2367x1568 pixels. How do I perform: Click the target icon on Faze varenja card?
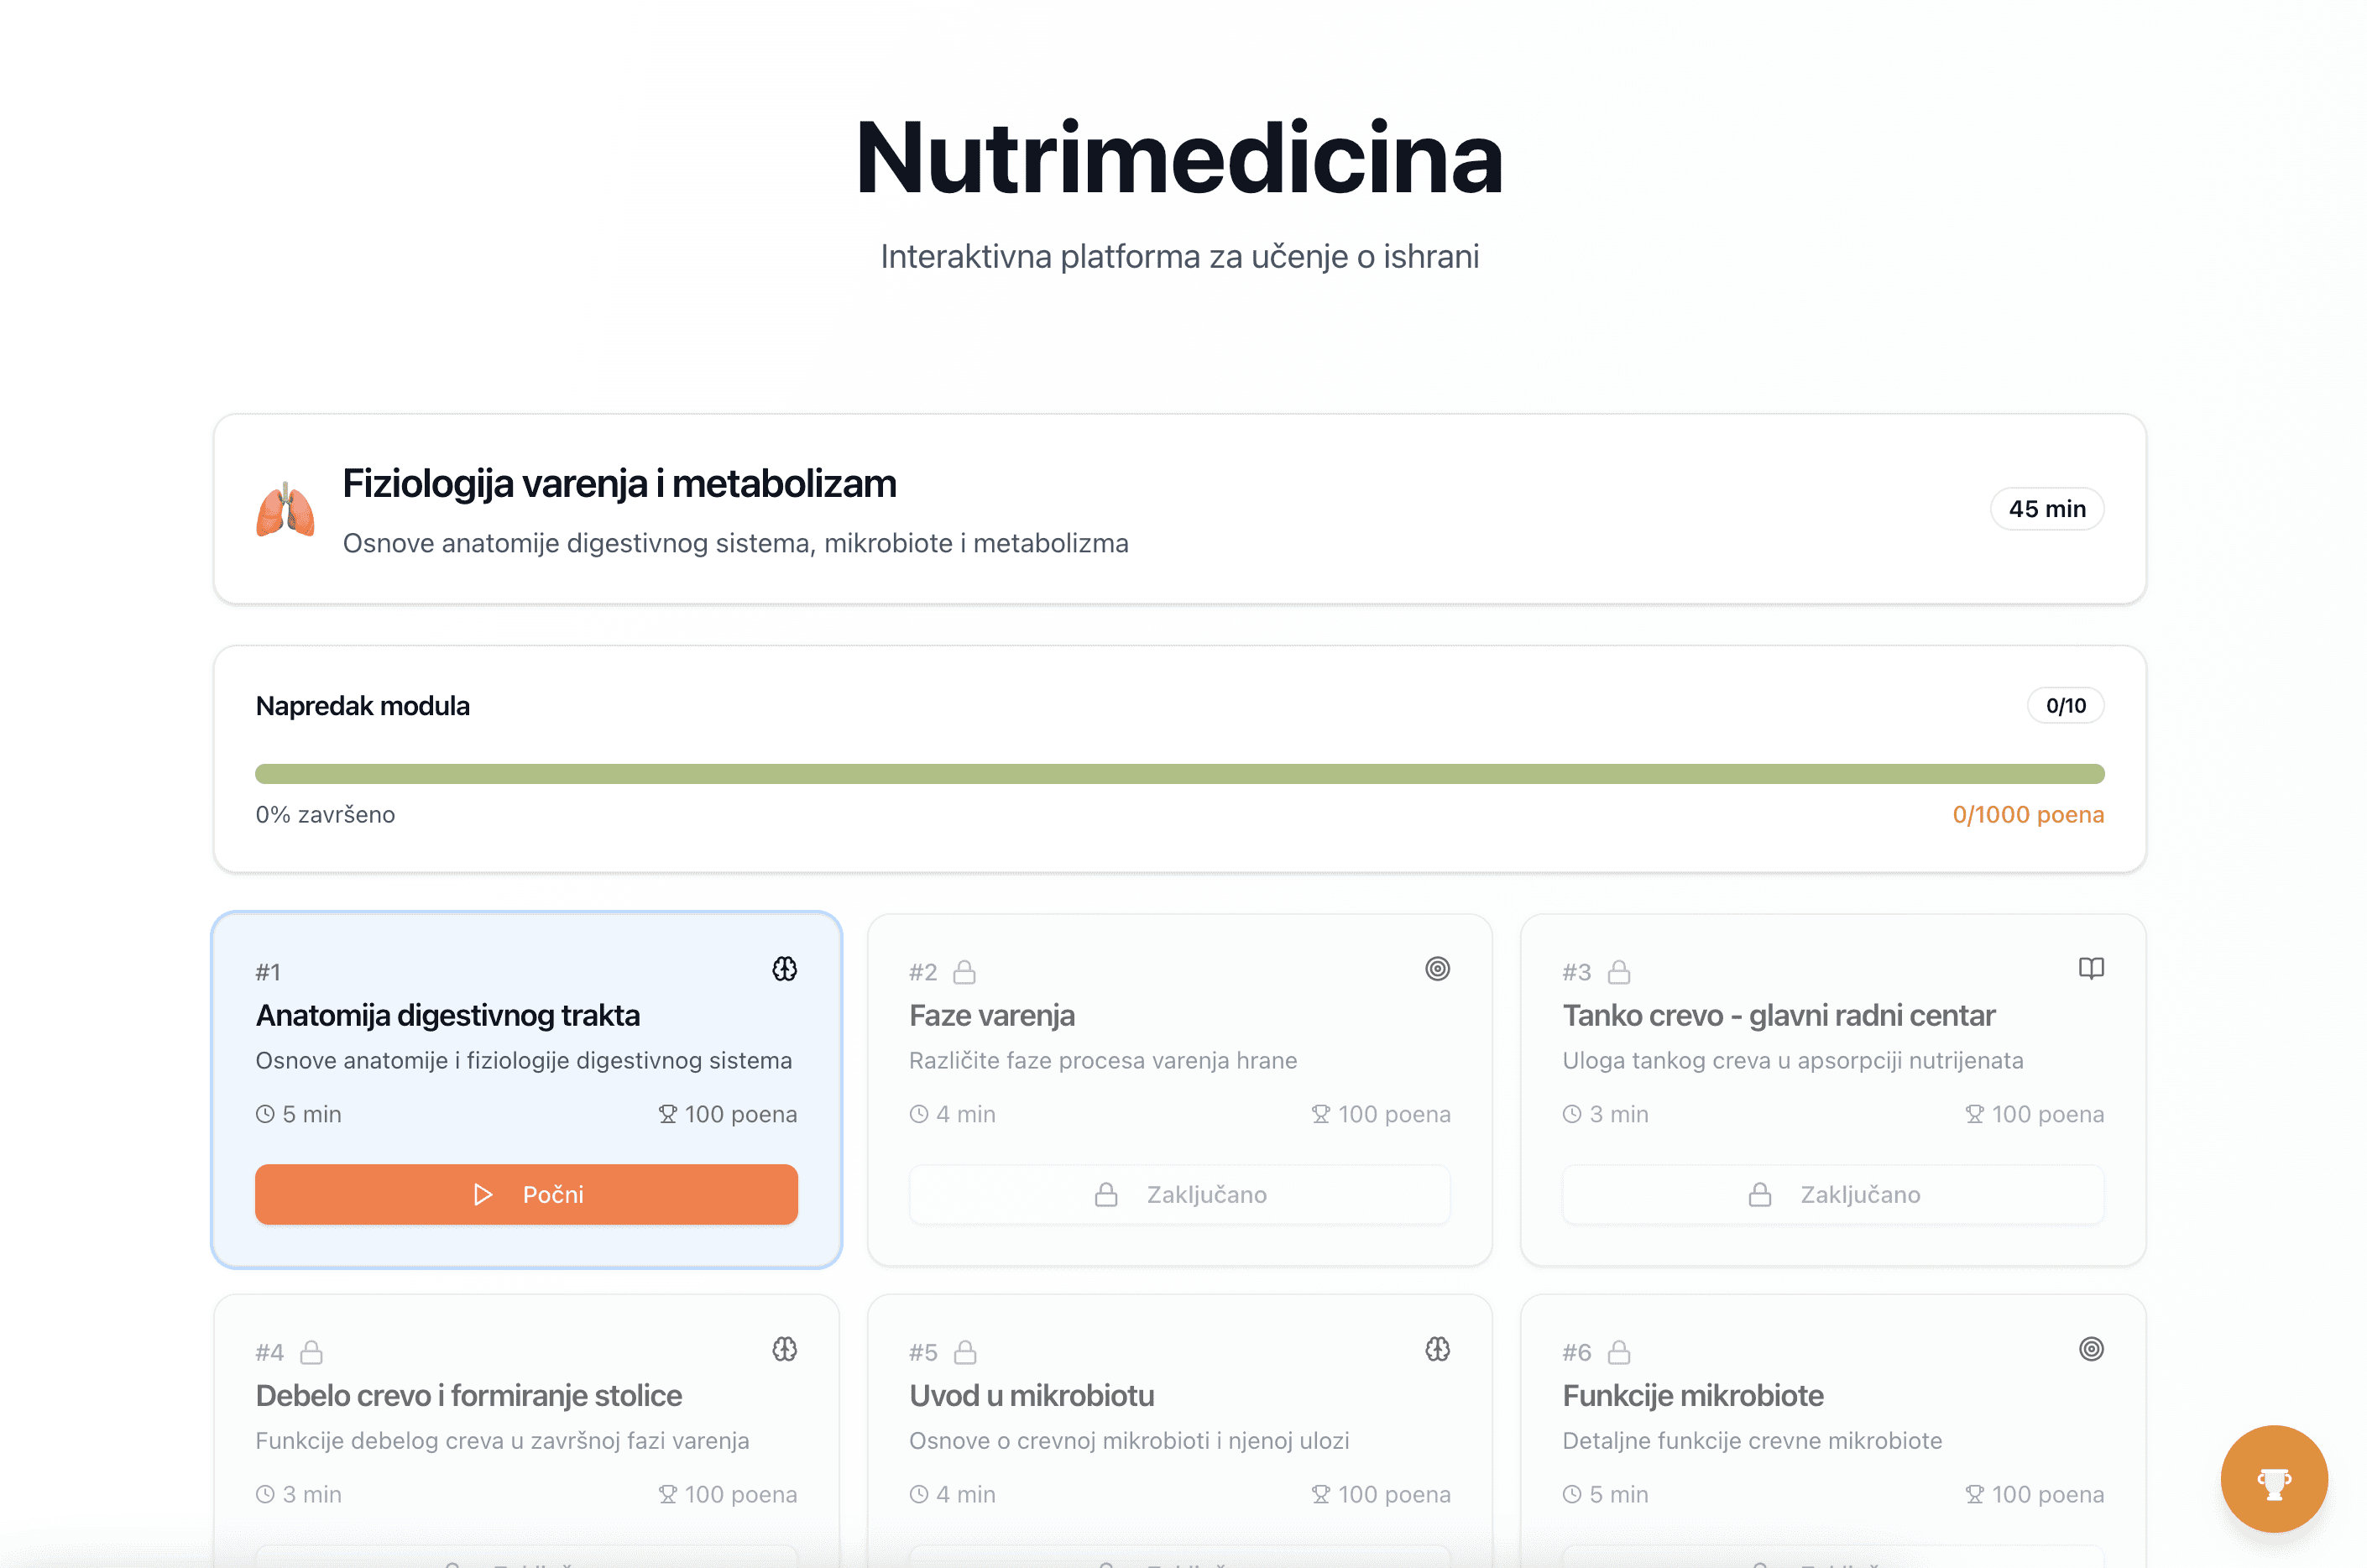pos(1438,968)
